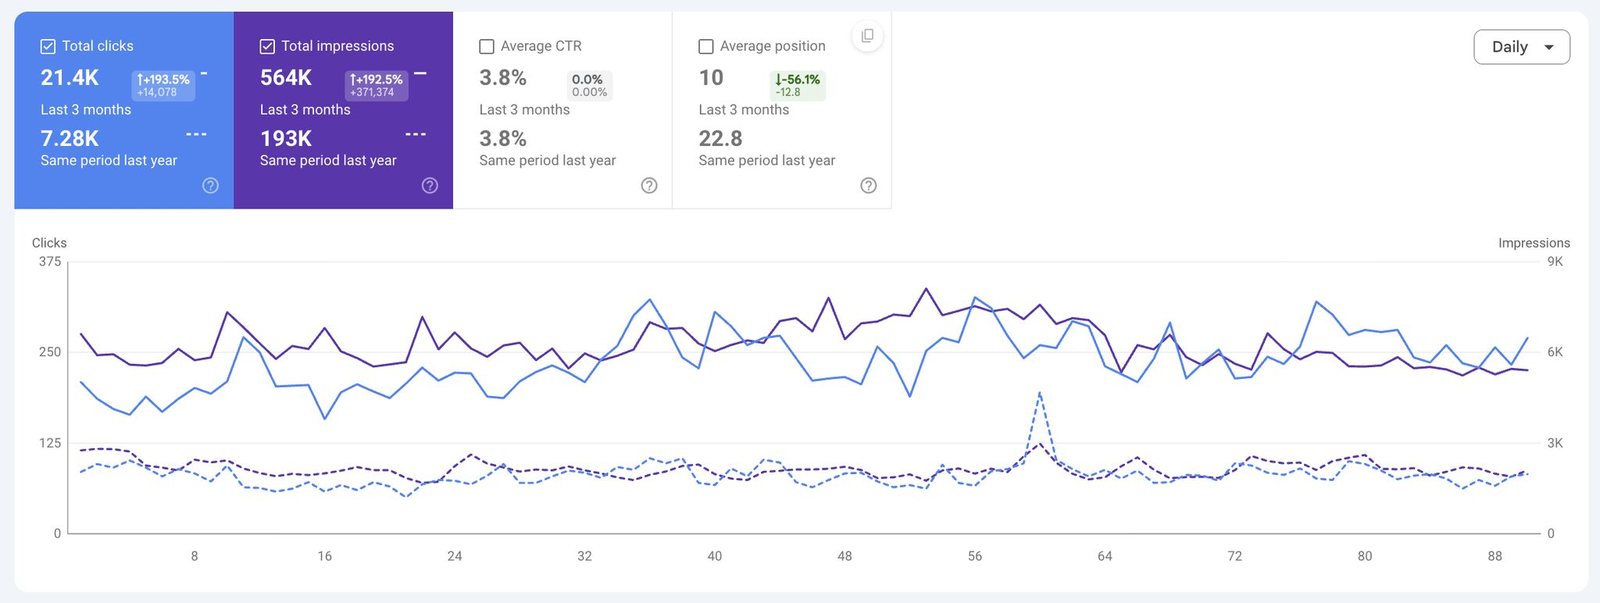Click the 250 clicks axis tick

tap(50, 352)
